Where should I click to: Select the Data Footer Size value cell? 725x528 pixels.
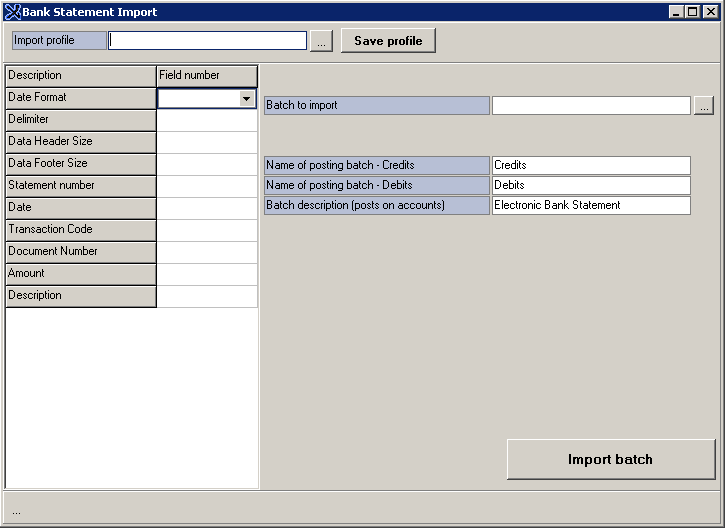click(x=207, y=164)
